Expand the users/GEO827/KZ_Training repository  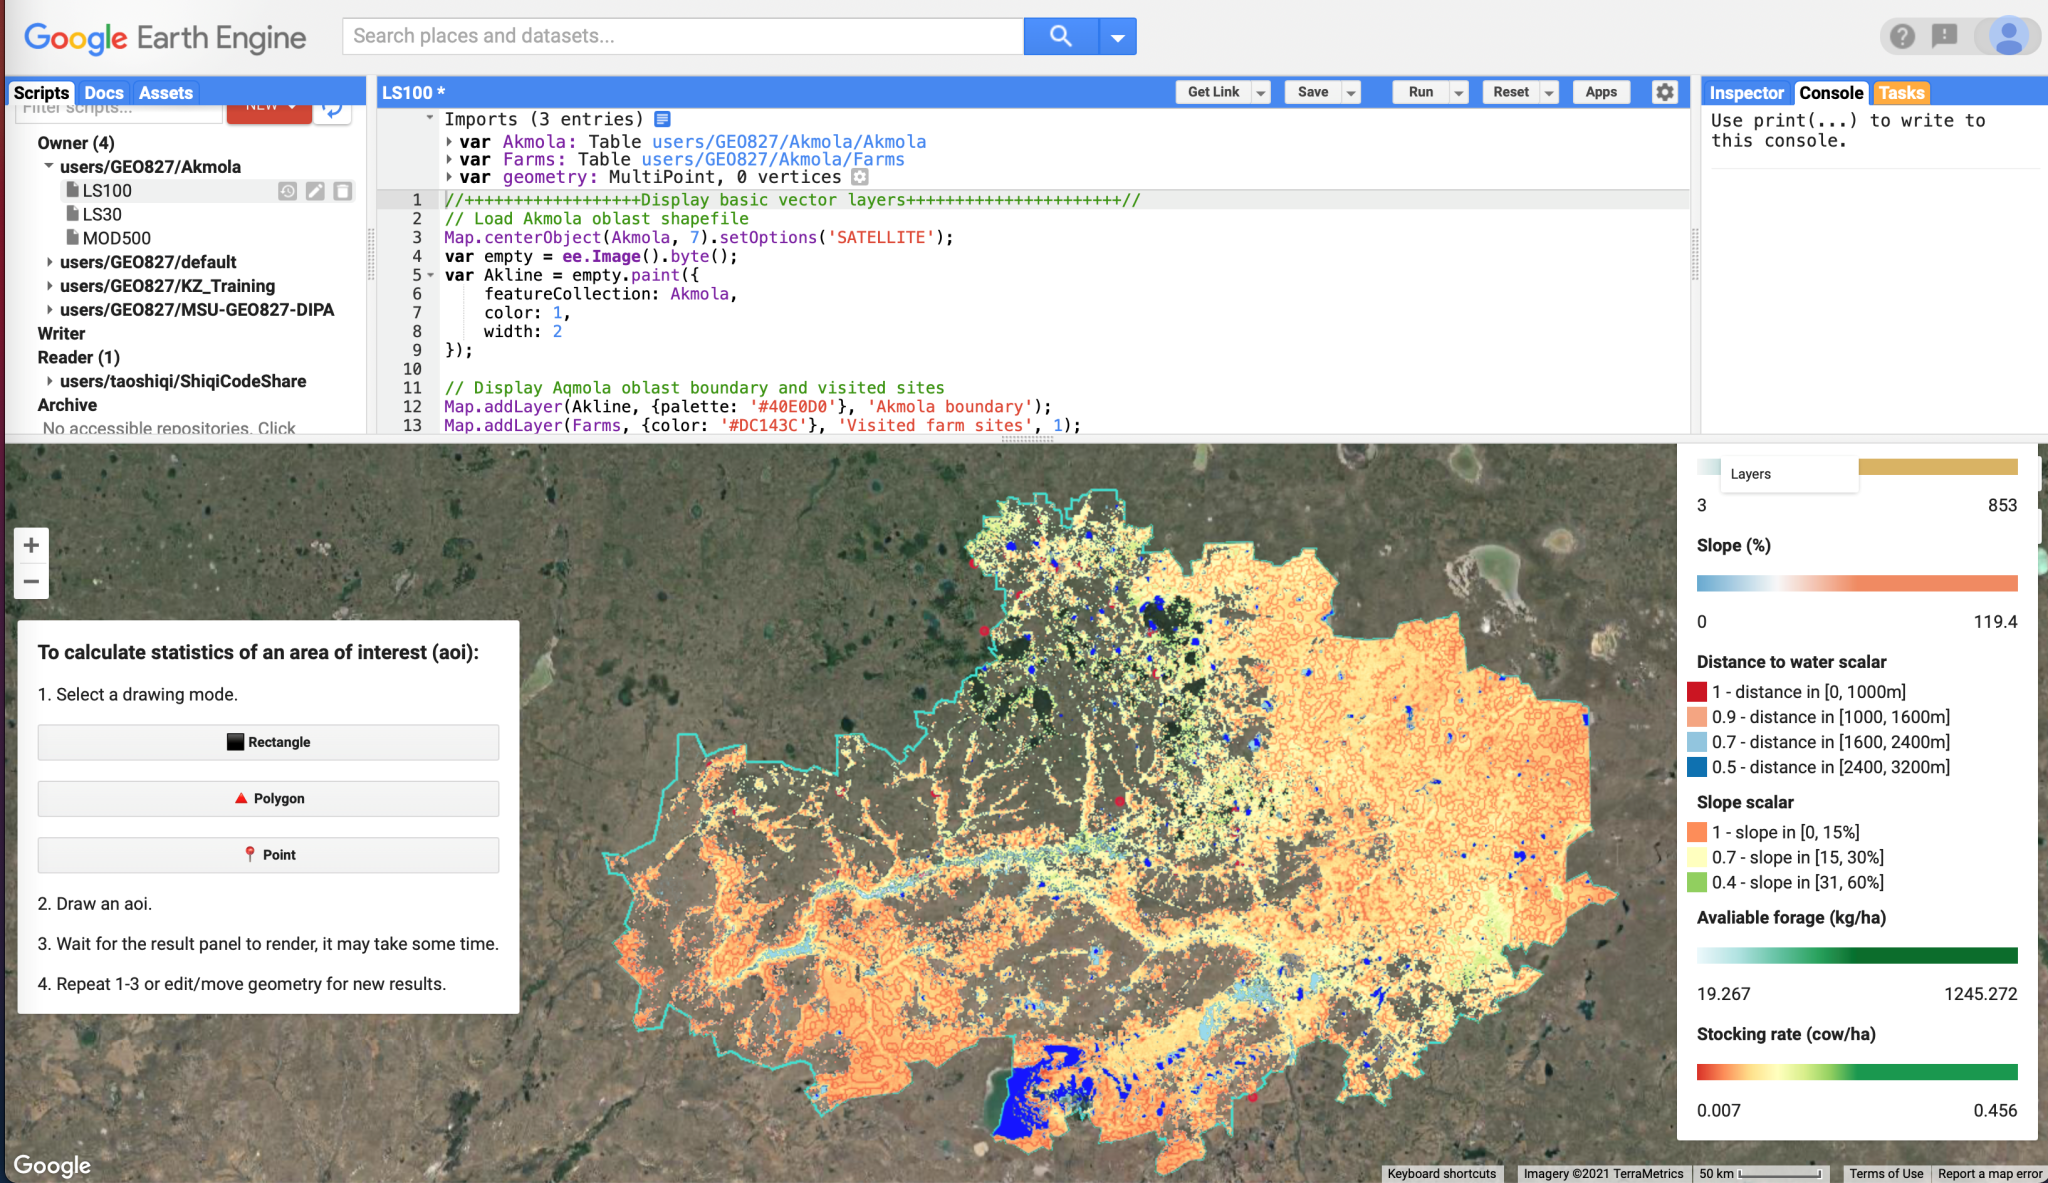[49, 286]
